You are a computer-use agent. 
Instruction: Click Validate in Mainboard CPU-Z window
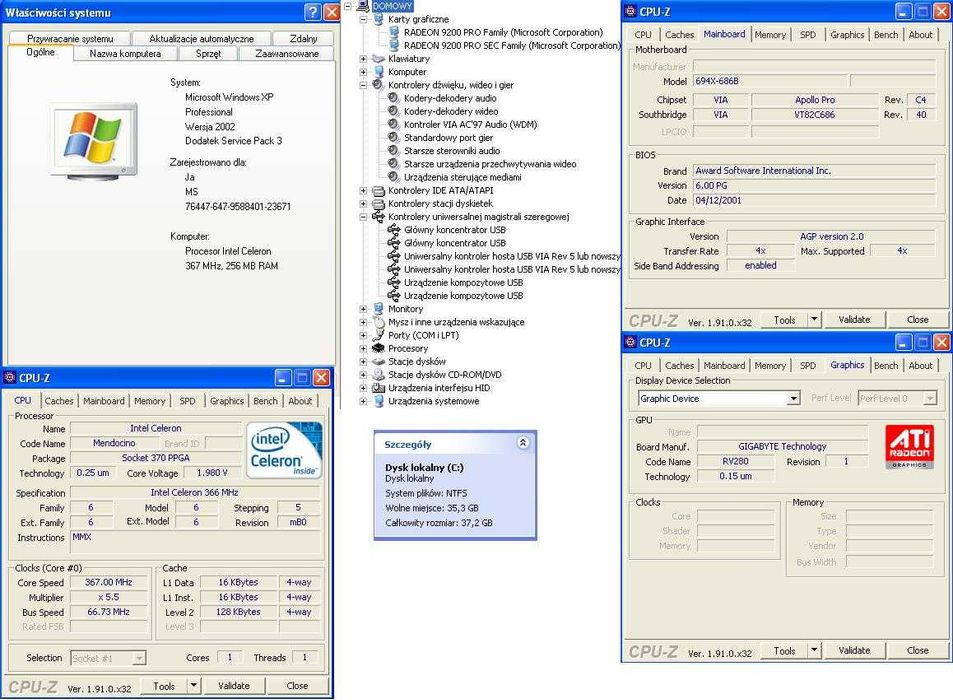(x=854, y=319)
